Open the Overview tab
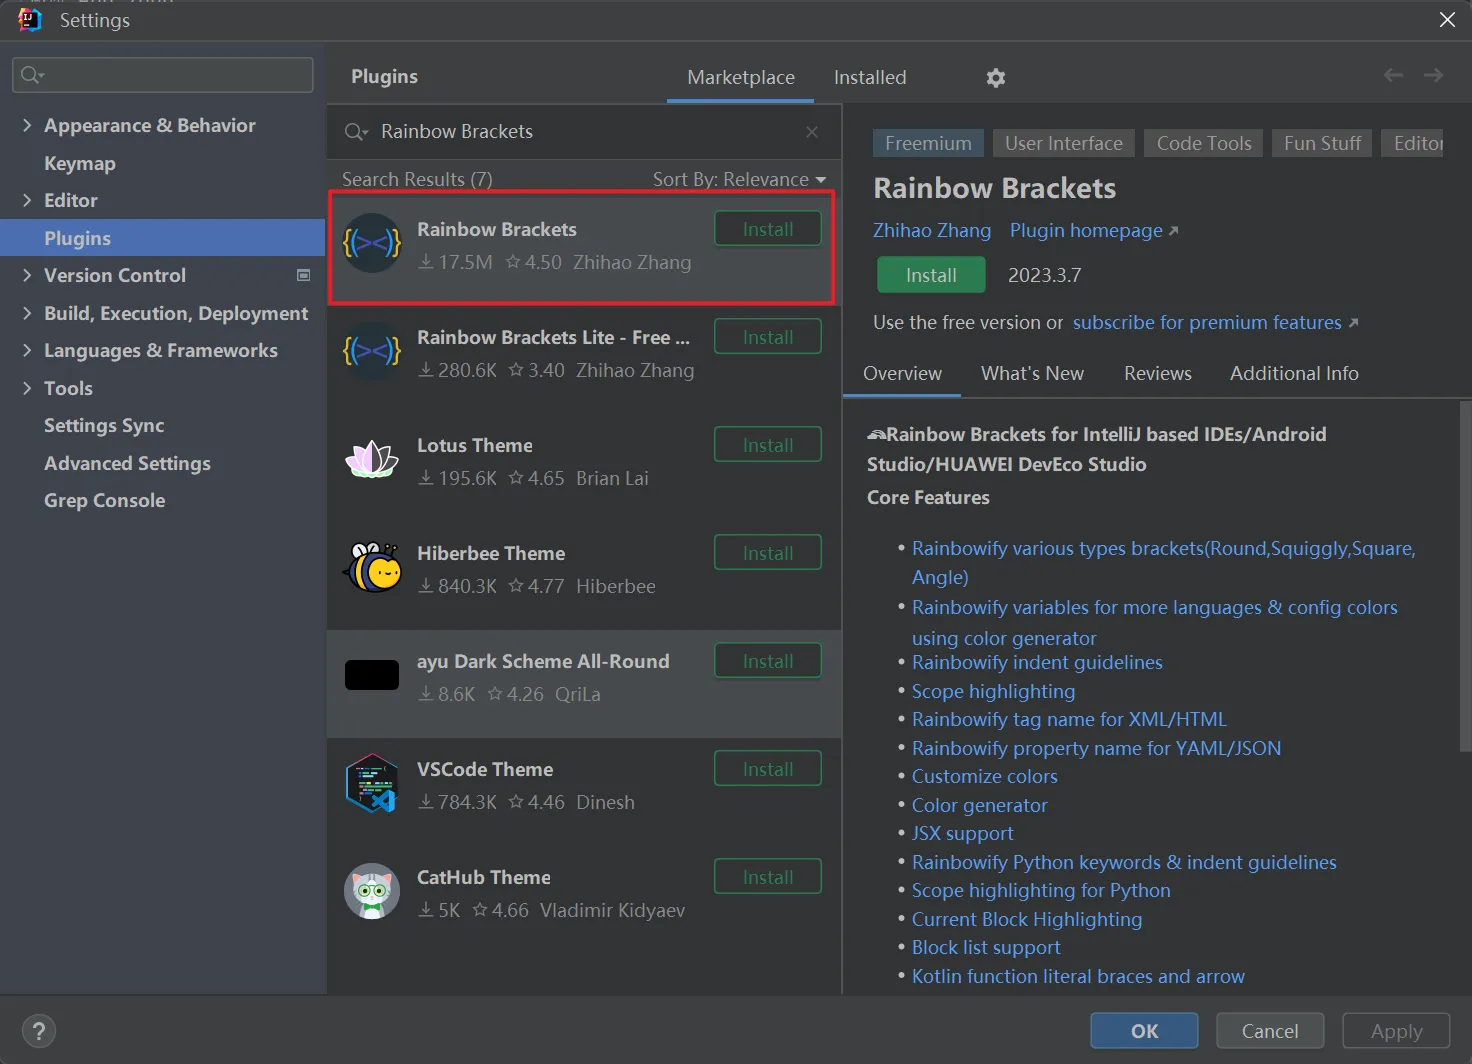 (902, 373)
